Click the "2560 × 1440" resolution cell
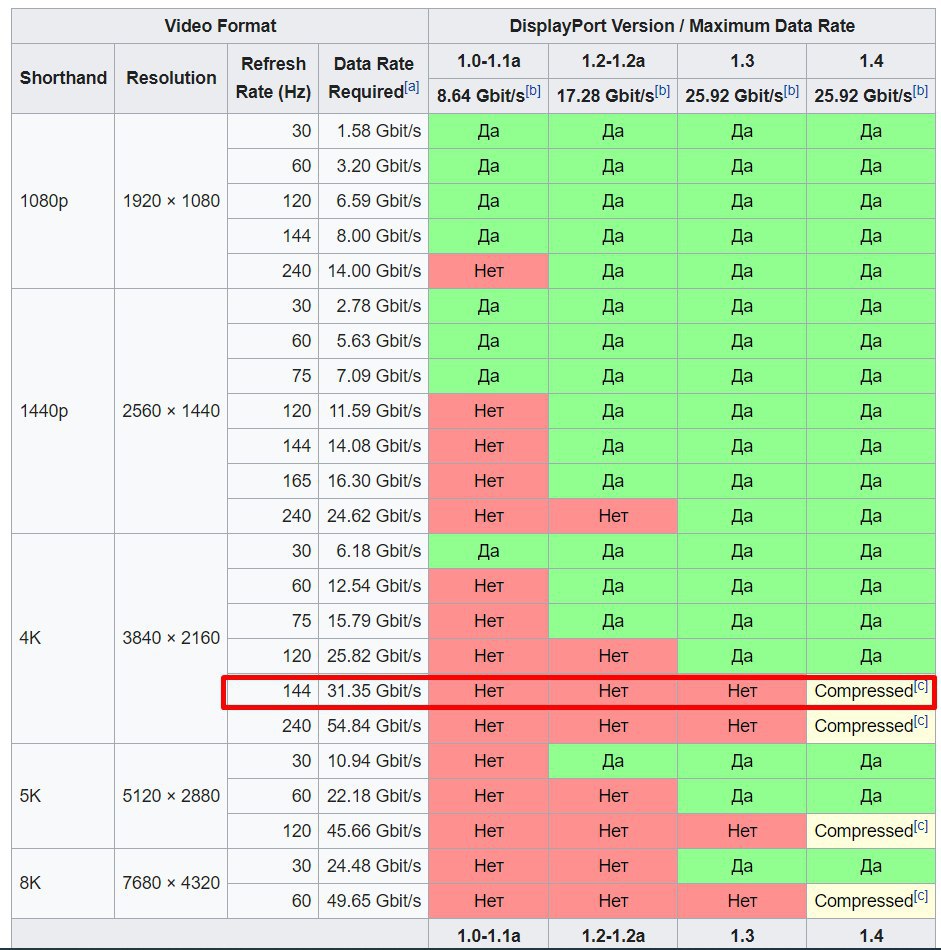Screen dimensions: 941x950 171,411
